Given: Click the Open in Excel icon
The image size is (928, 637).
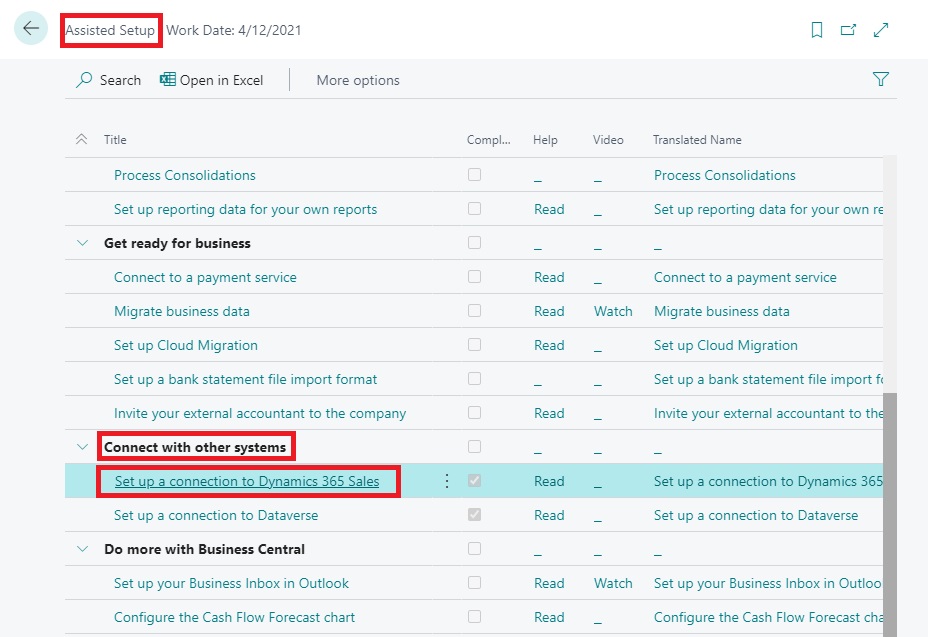Looking at the screenshot, I should [168, 80].
